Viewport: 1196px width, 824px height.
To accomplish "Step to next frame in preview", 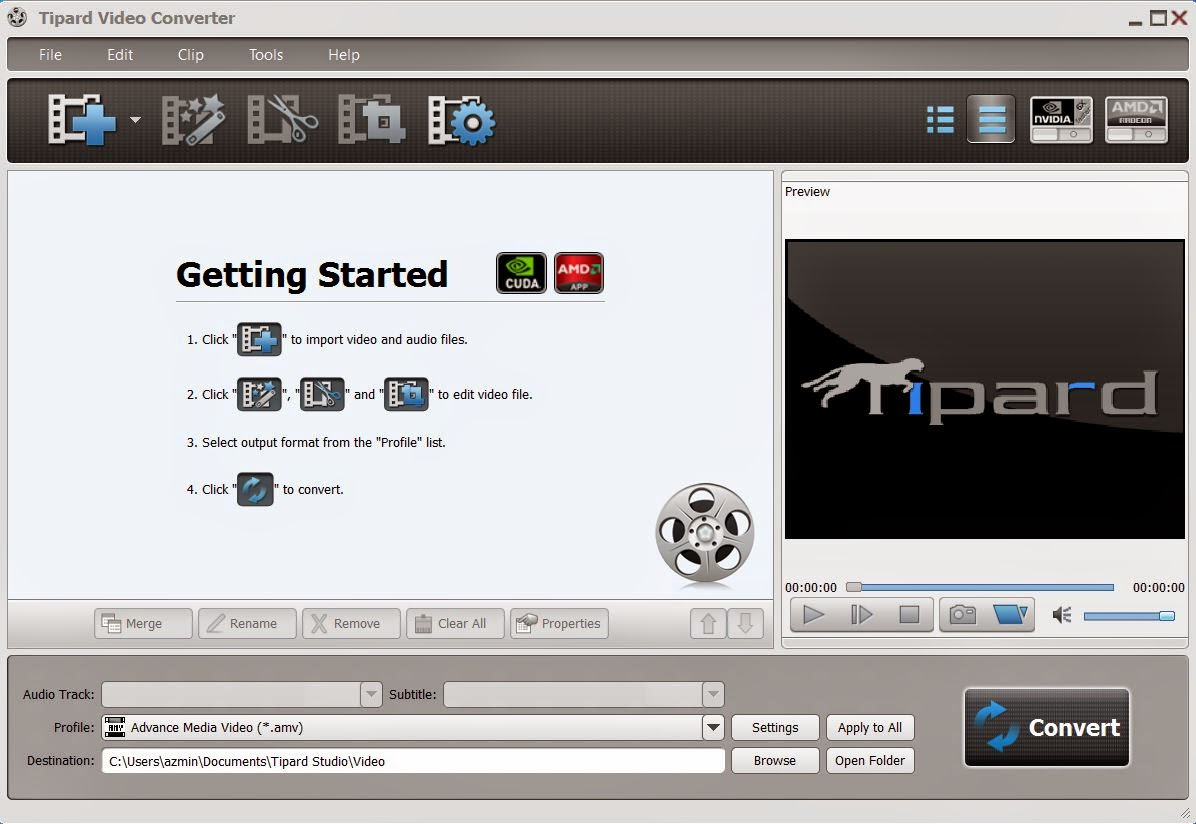I will coord(861,614).
